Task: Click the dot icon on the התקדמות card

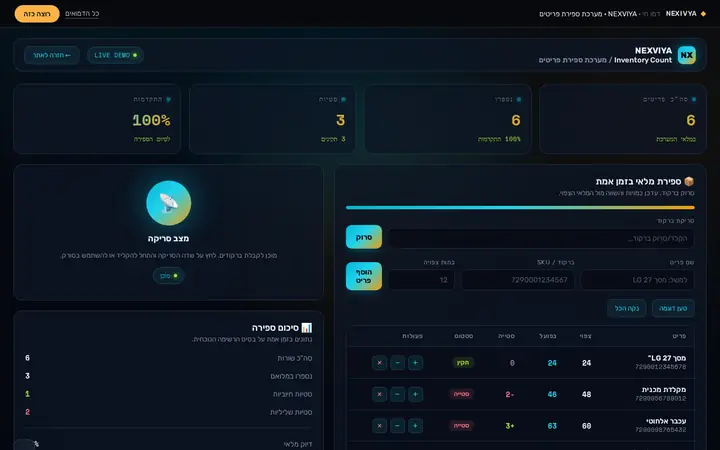Action: pyautogui.click(x=168, y=99)
